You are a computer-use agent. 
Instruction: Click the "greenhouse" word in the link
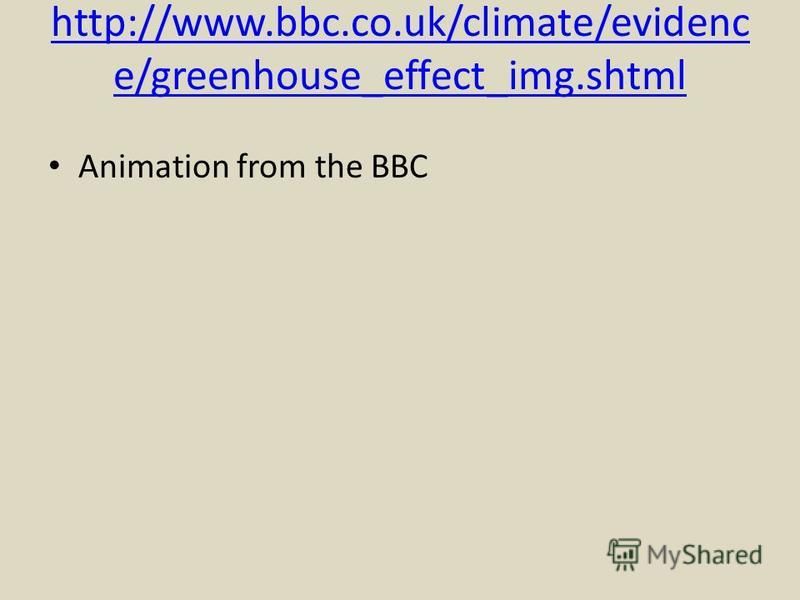(256, 77)
